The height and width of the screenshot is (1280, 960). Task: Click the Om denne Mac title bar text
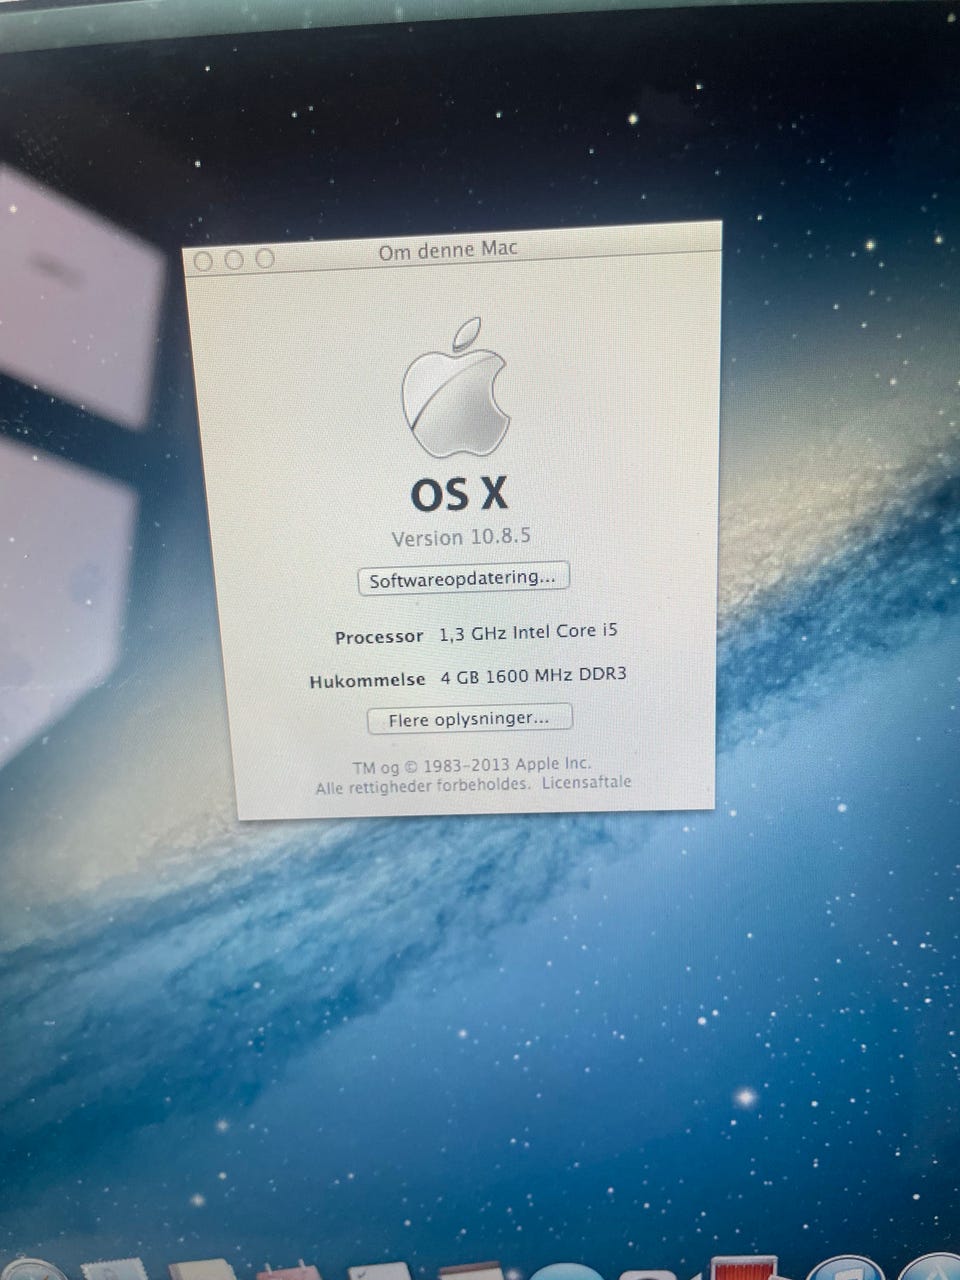click(448, 250)
